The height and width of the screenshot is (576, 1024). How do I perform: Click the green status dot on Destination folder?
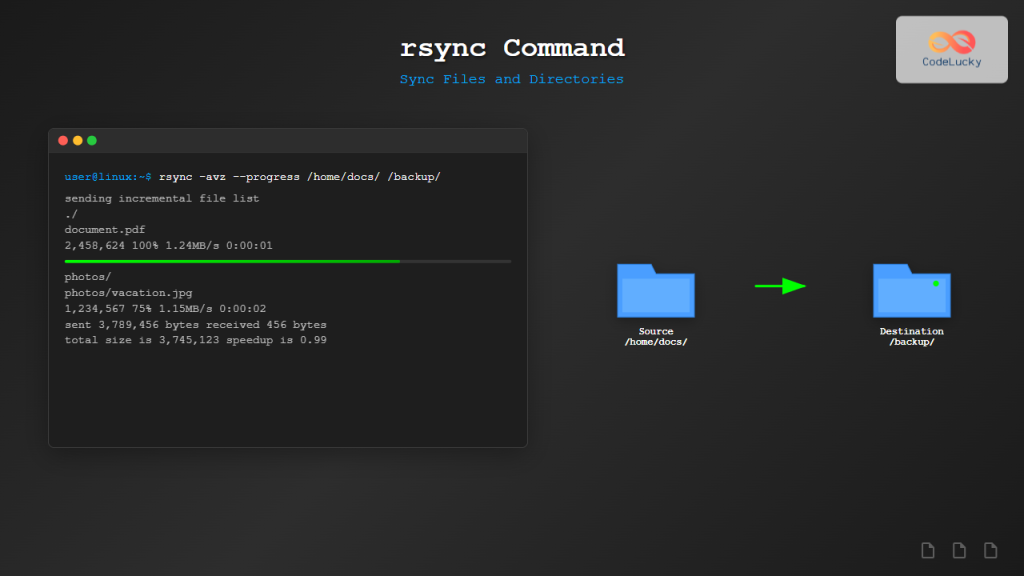[936, 283]
